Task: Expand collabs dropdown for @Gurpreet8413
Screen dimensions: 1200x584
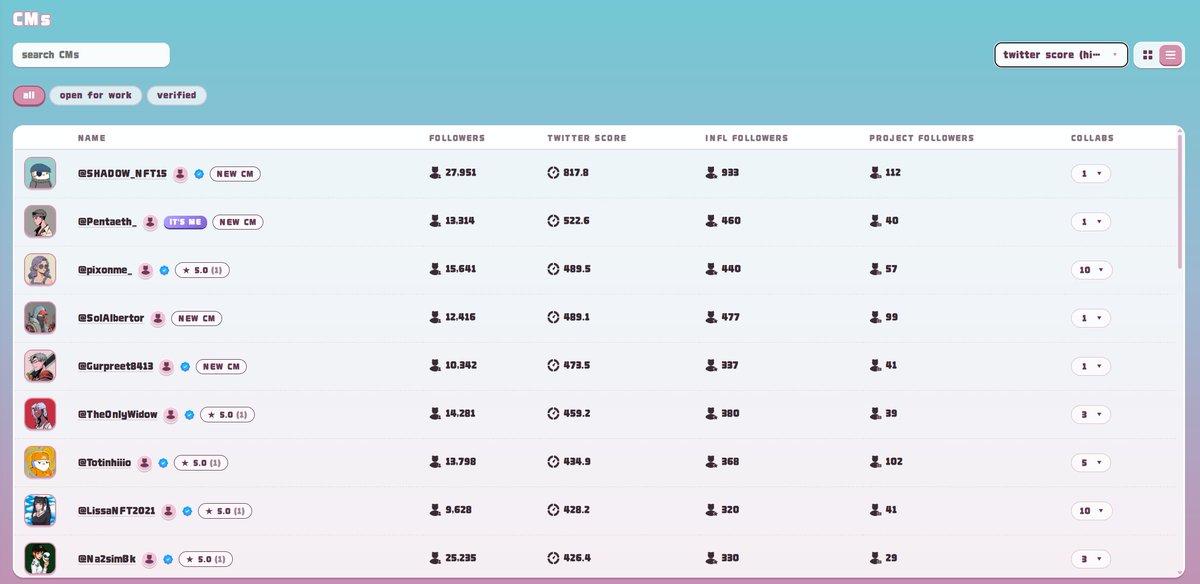Action: point(1090,366)
